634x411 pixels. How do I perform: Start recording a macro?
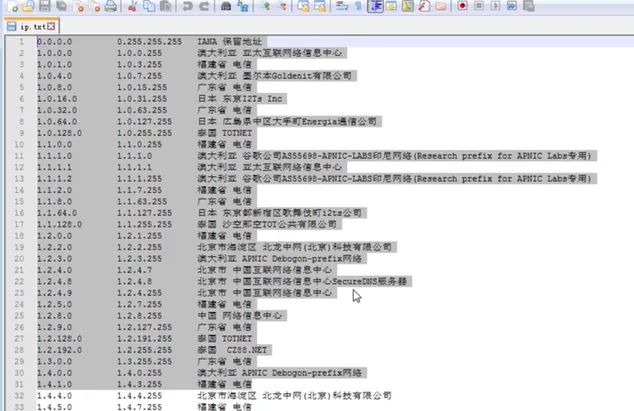tap(463, 6)
